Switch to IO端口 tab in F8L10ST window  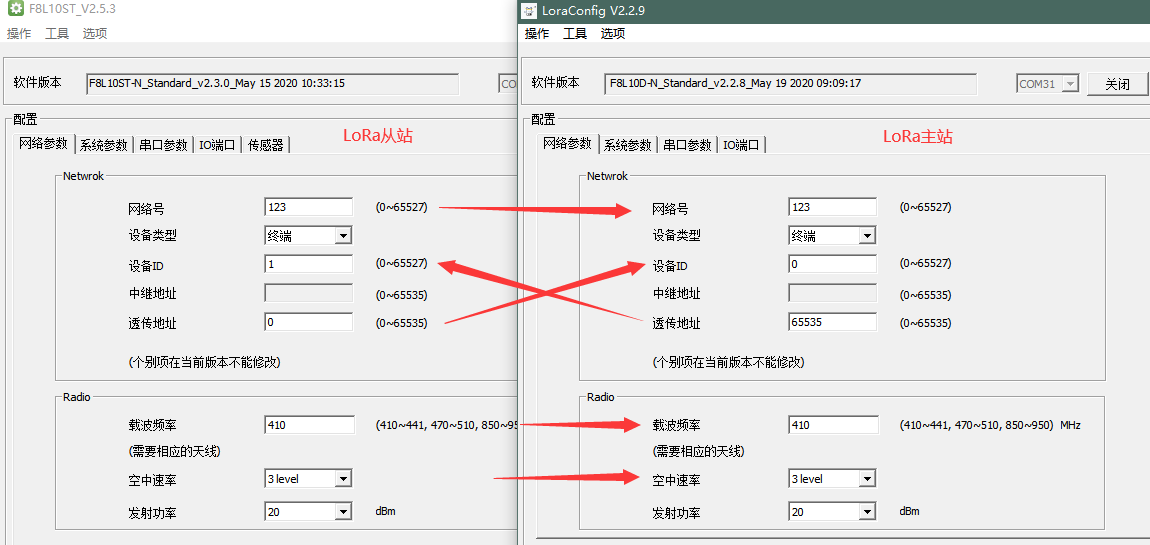pyautogui.click(x=217, y=145)
